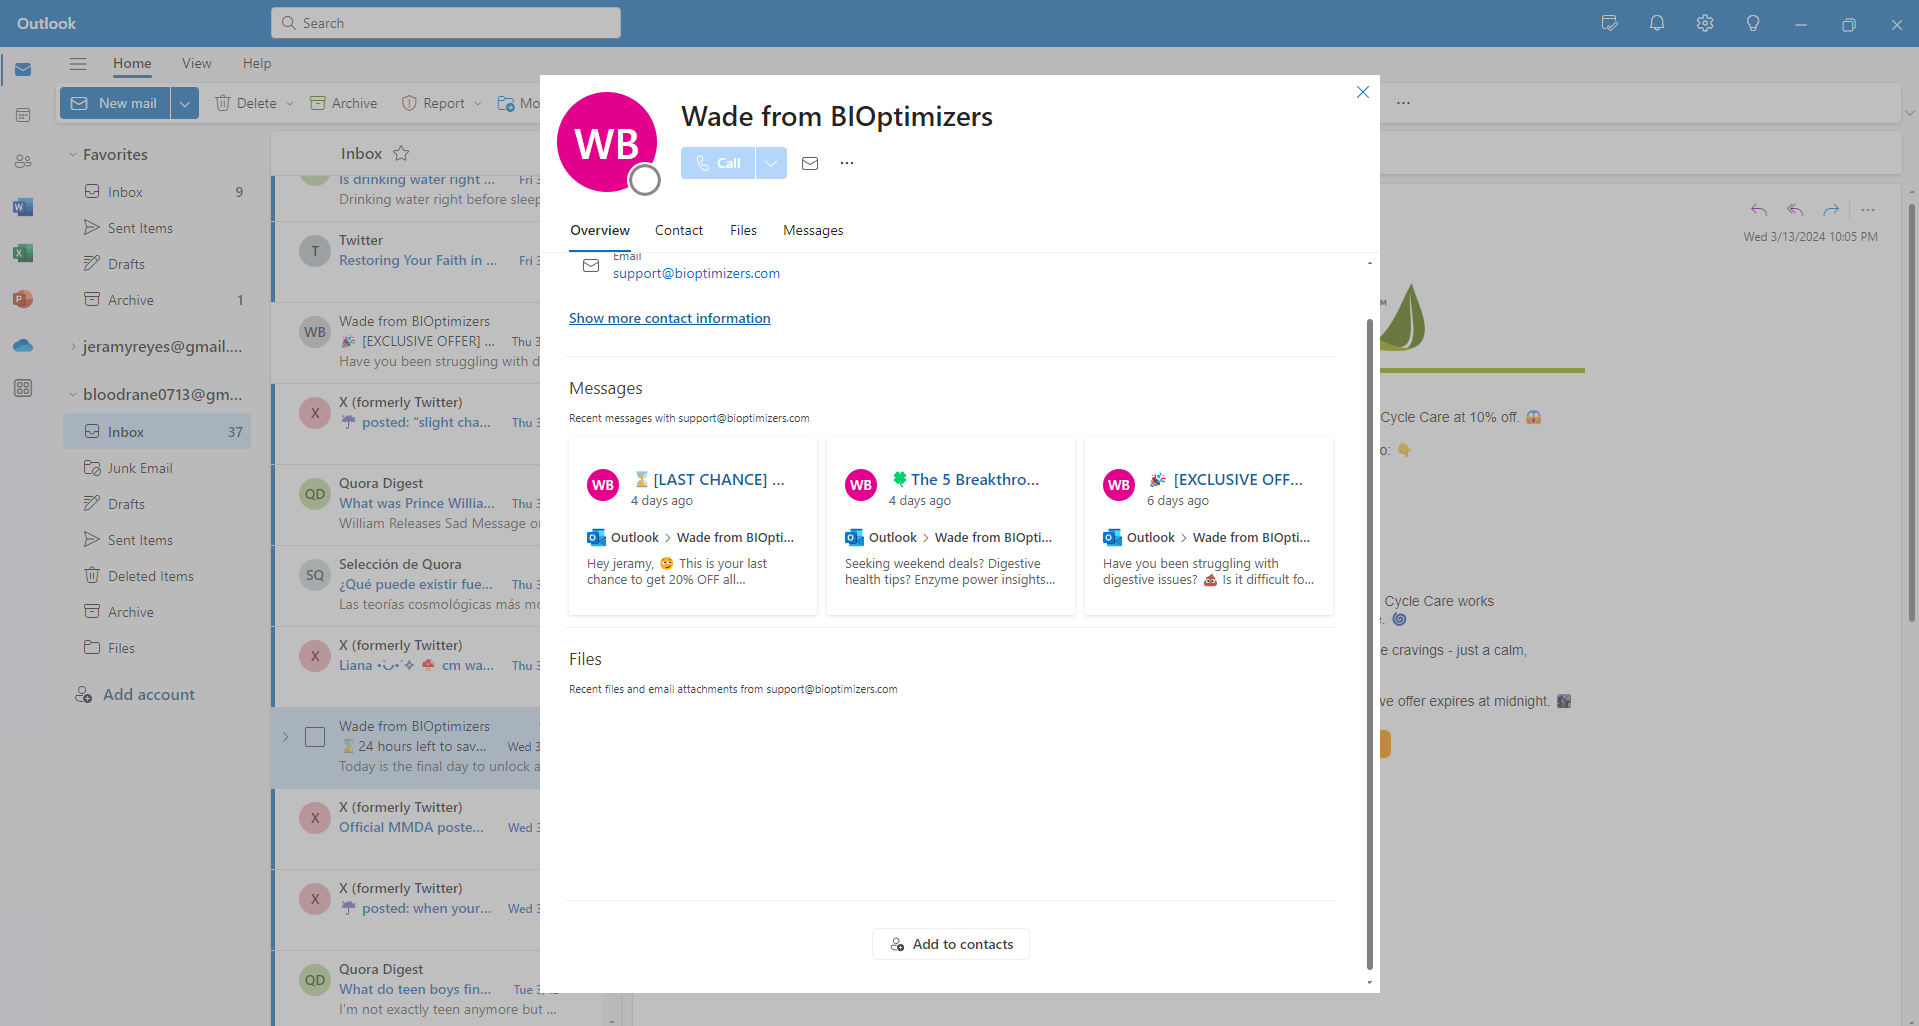Image resolution: width=1919 pixels, height=1026 pixels.
Task: Launch Word from left rail
Action: tap(23, 207)
